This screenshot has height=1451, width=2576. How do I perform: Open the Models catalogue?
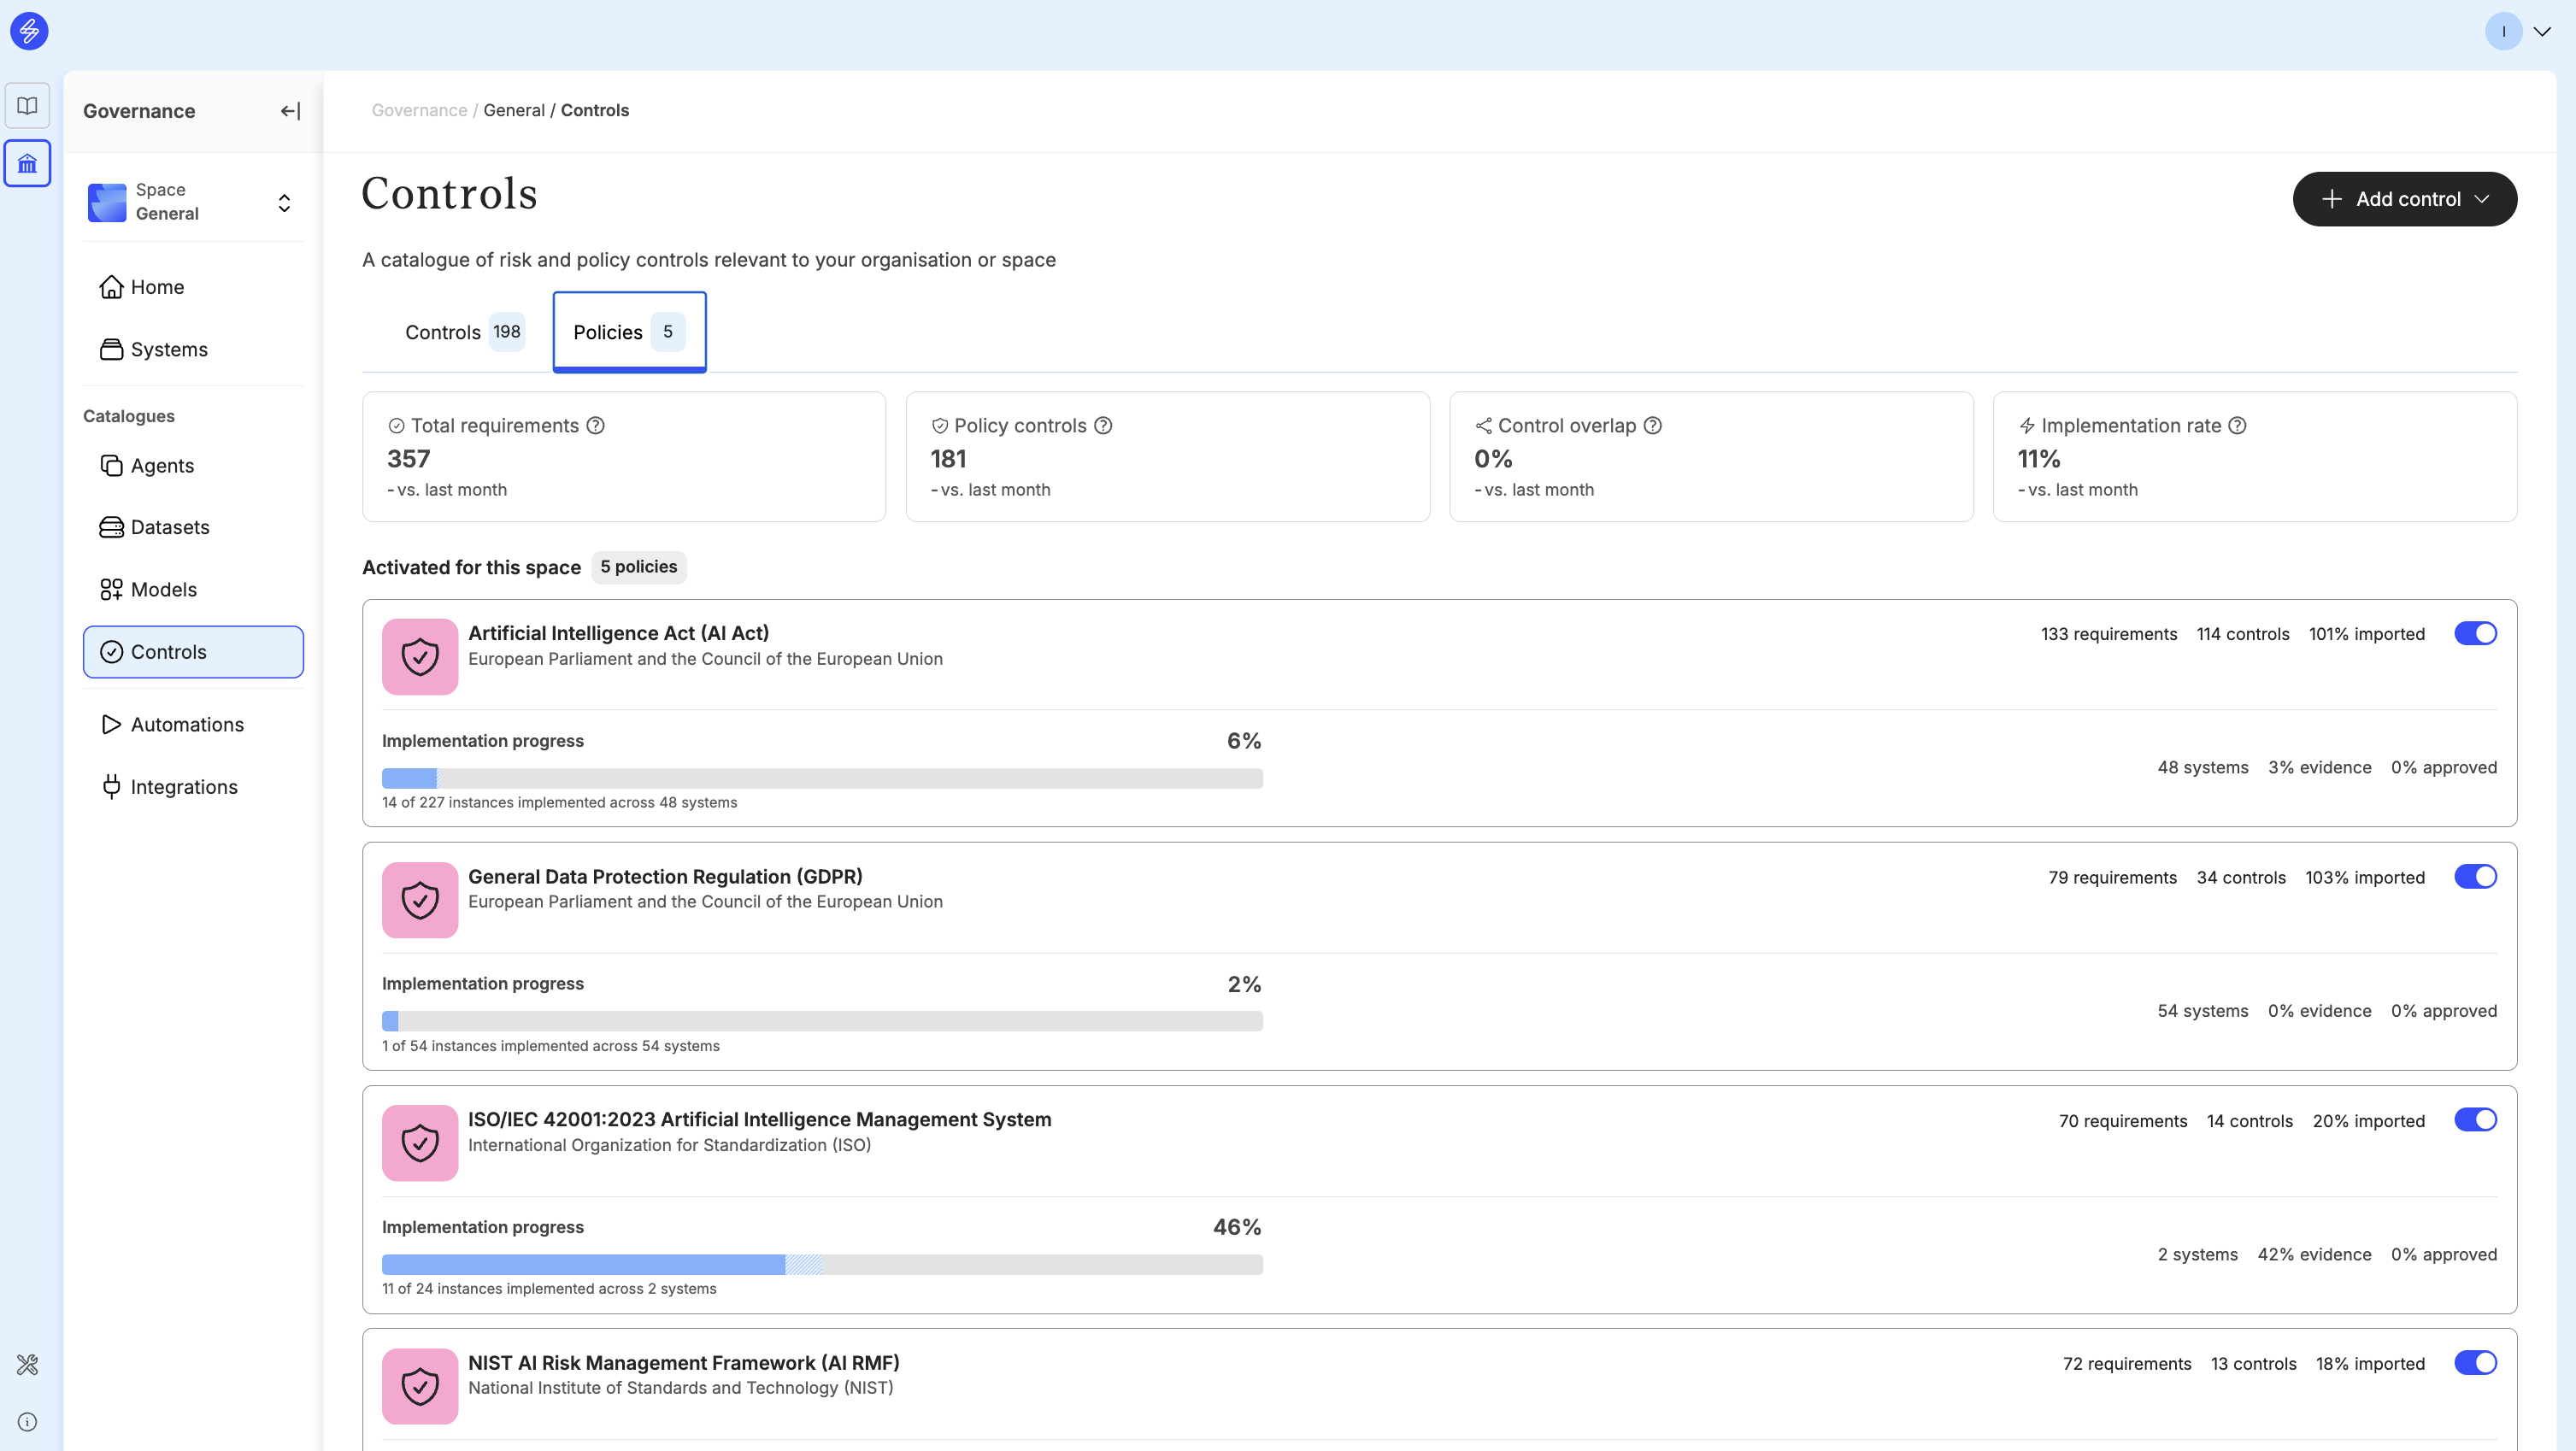[193, 589]
